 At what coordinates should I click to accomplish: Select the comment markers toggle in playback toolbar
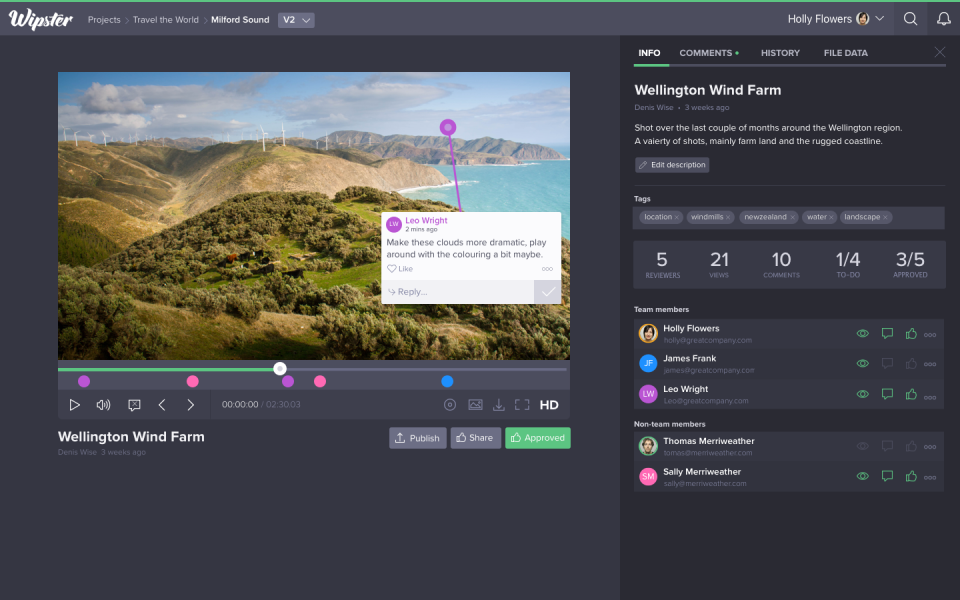click(x=134, y=405)
